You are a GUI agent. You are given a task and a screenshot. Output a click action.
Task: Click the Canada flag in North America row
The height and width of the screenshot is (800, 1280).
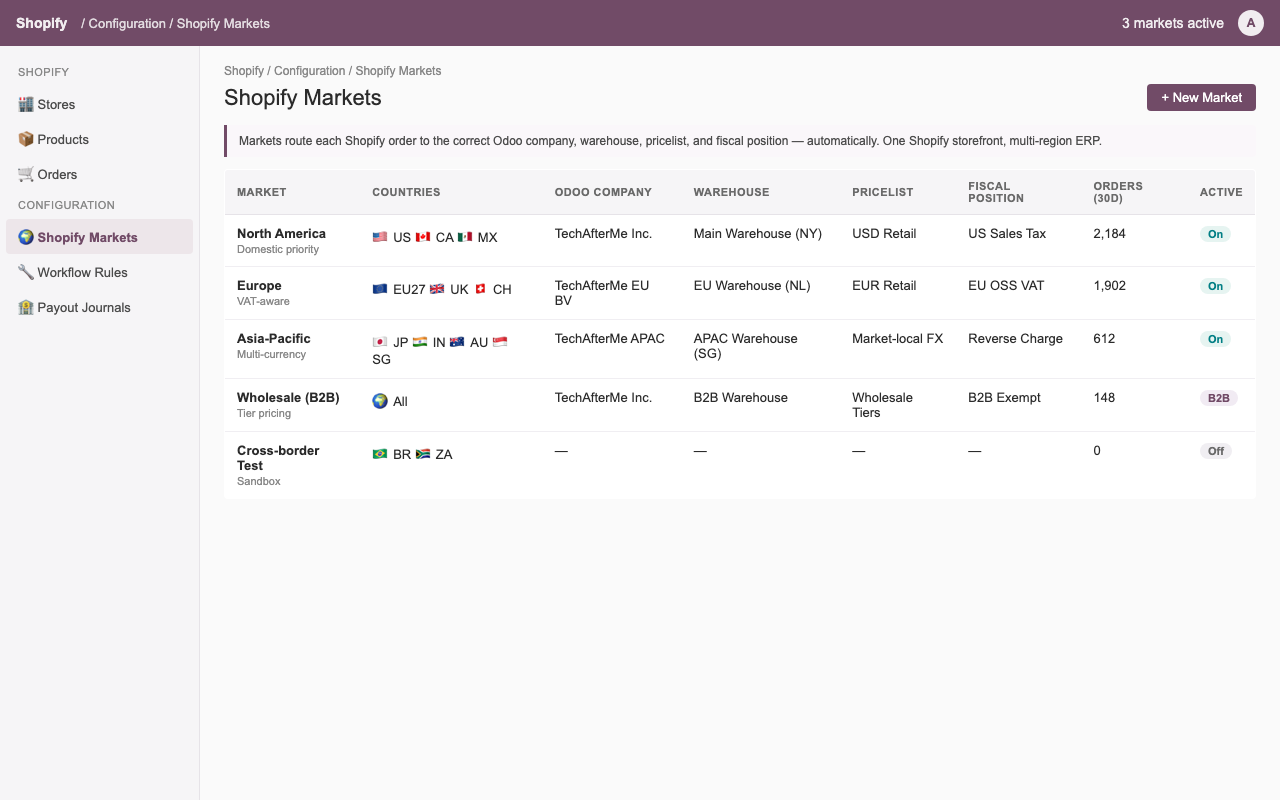pyautogui.click(x=423, y=237)
